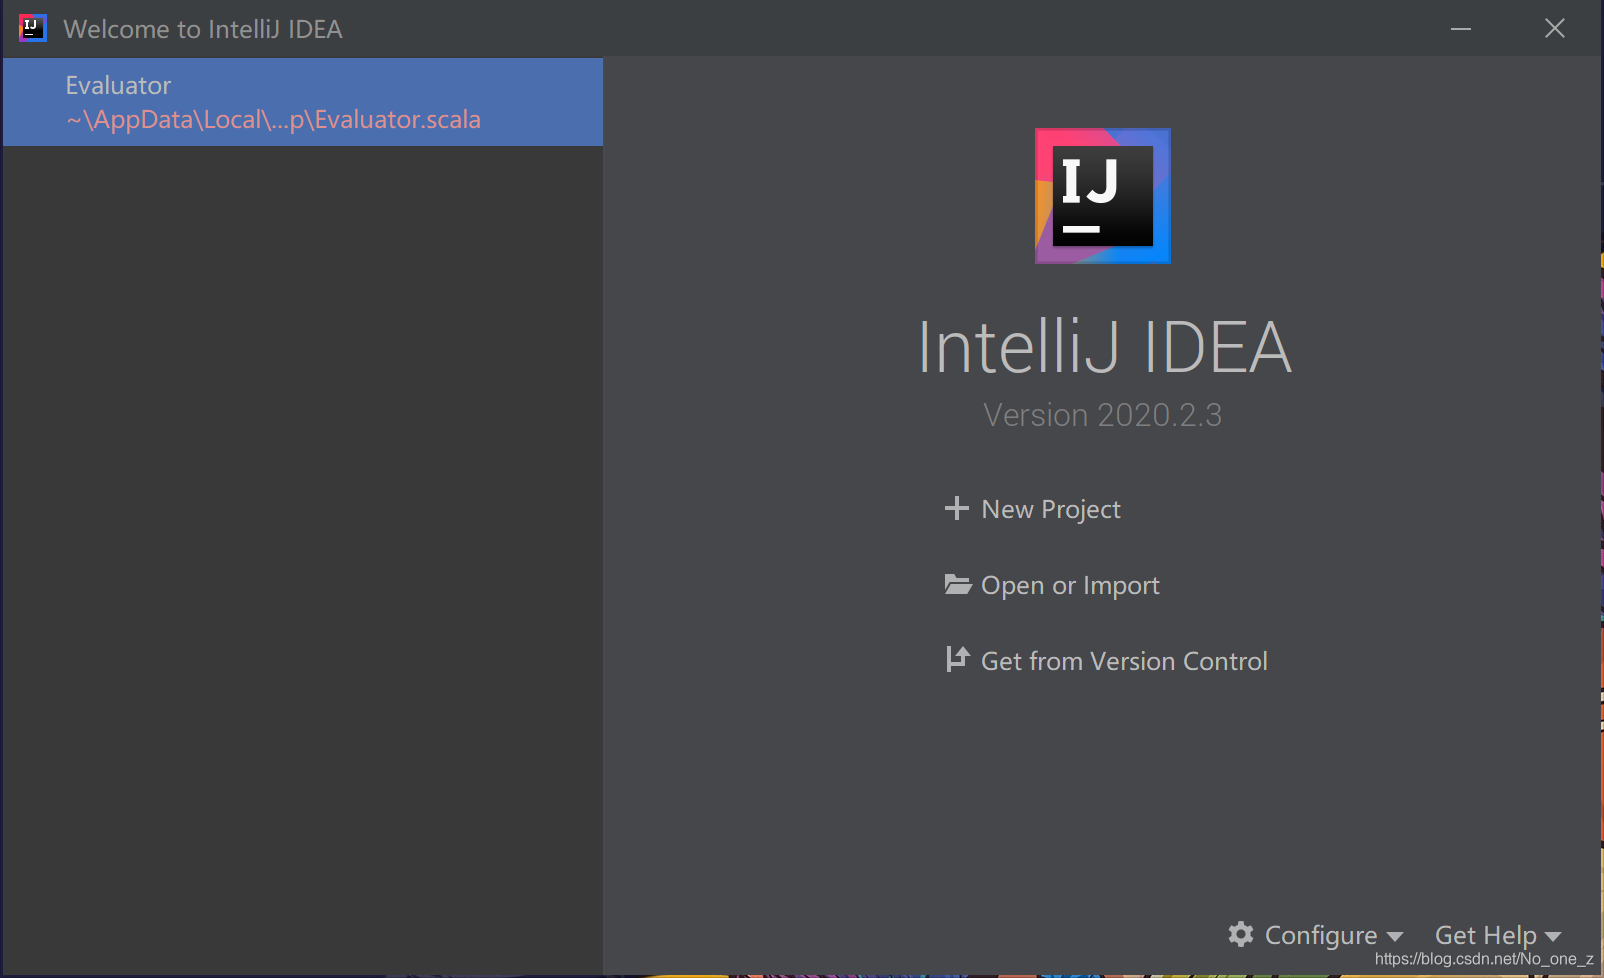Select the folder icon next to Open or Import
This screenshot has width=1604, height=978.
coord(958,585)
